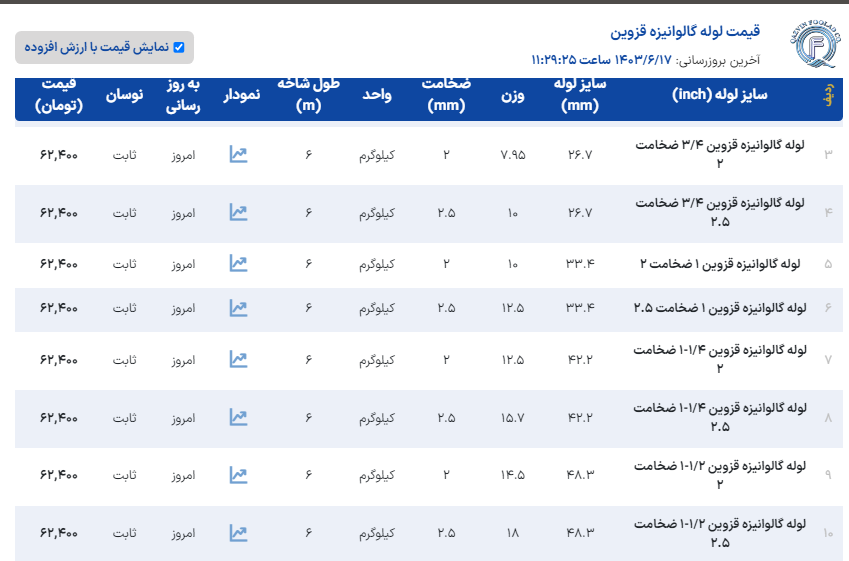Toggle نمایش قیمت با ارزش افزوده checkbox

coord(179,47)
